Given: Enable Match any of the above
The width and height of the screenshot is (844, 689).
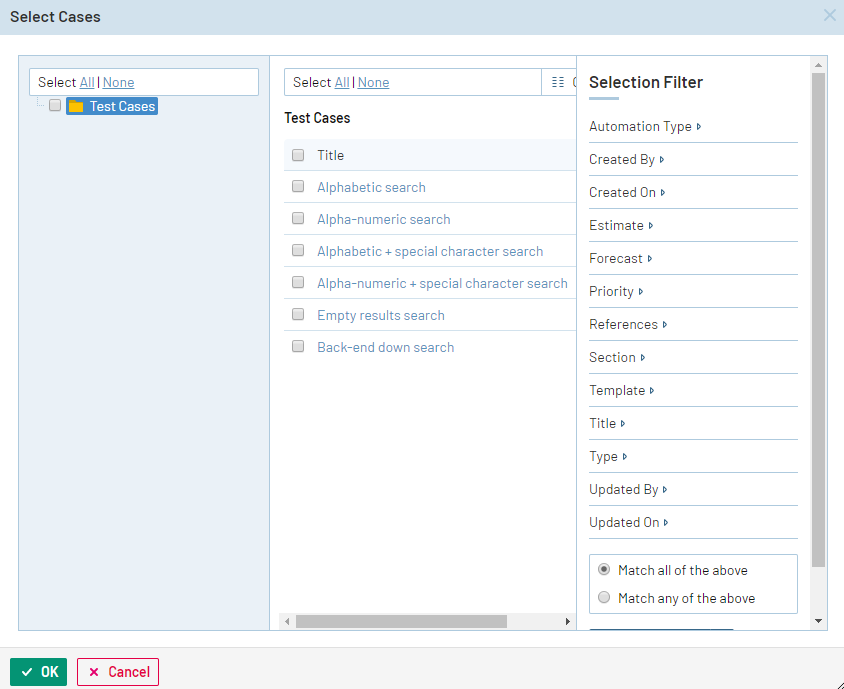Looking at the screenshot, I should (x=604, y=597).
